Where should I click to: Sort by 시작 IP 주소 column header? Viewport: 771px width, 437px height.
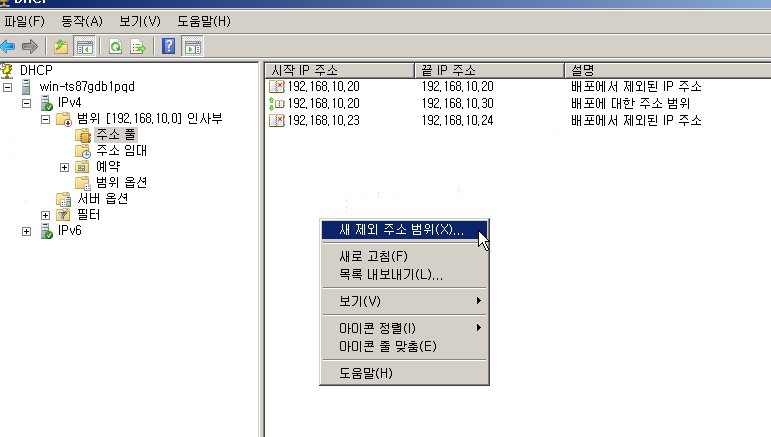[340, 70]
